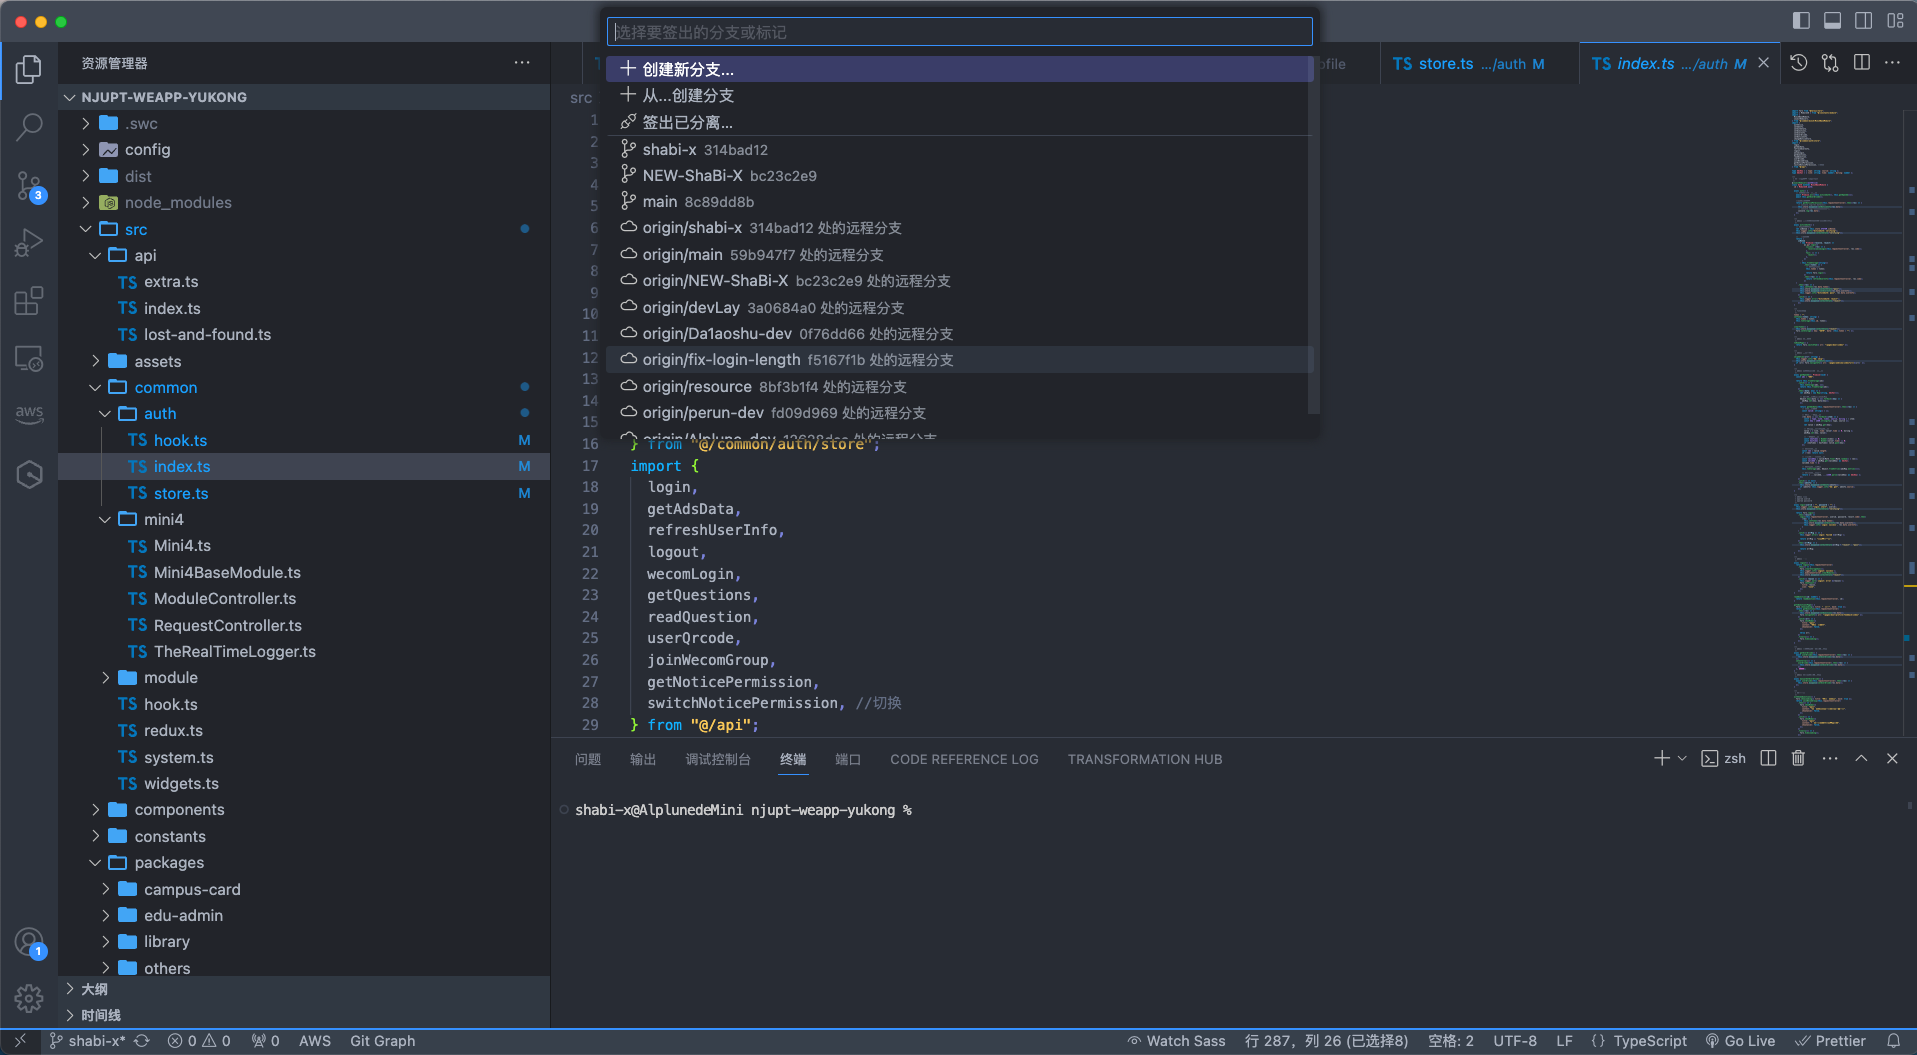
Task: Click the remote window indicator in status bar
Action: [20, 1041]
